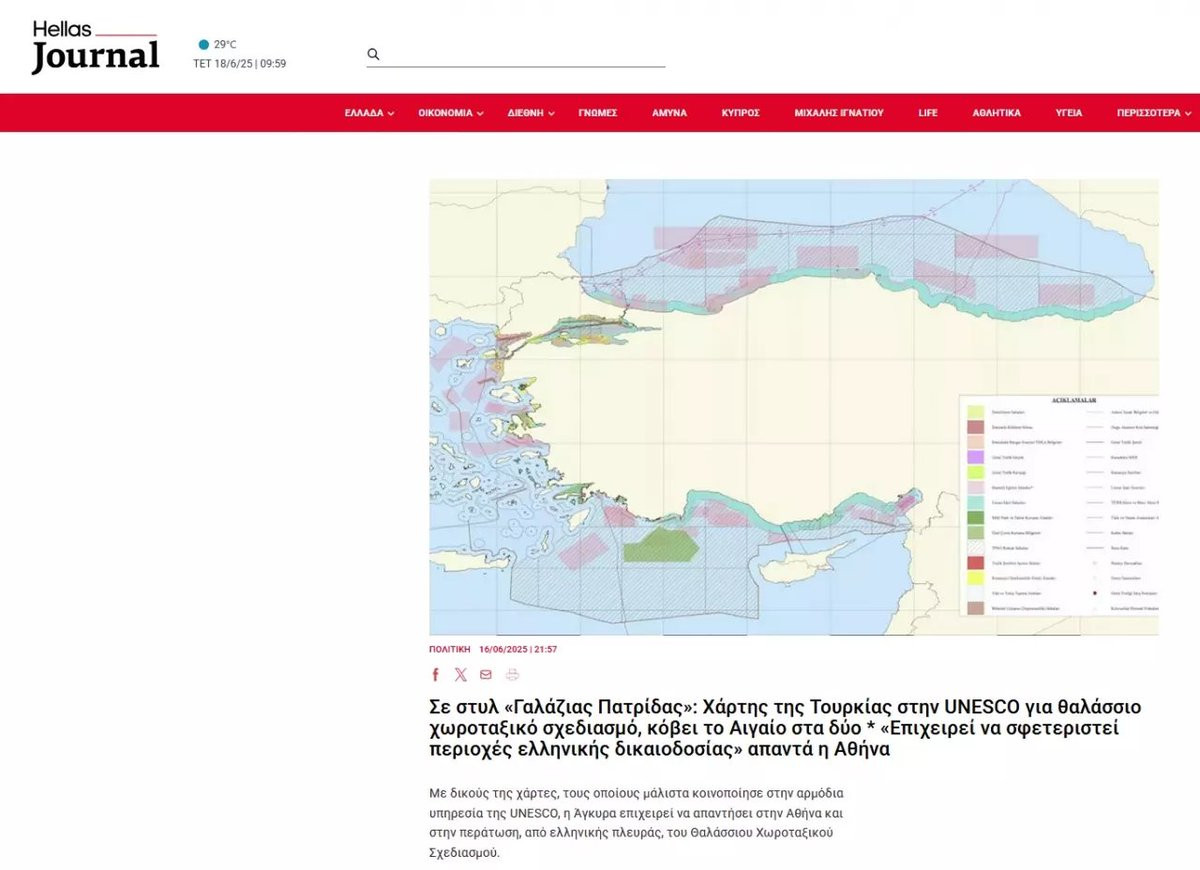
Task: Expand the ΟΙΚΟΝΟΜΙΑ dropdown menu
Action: click(451, 113)
